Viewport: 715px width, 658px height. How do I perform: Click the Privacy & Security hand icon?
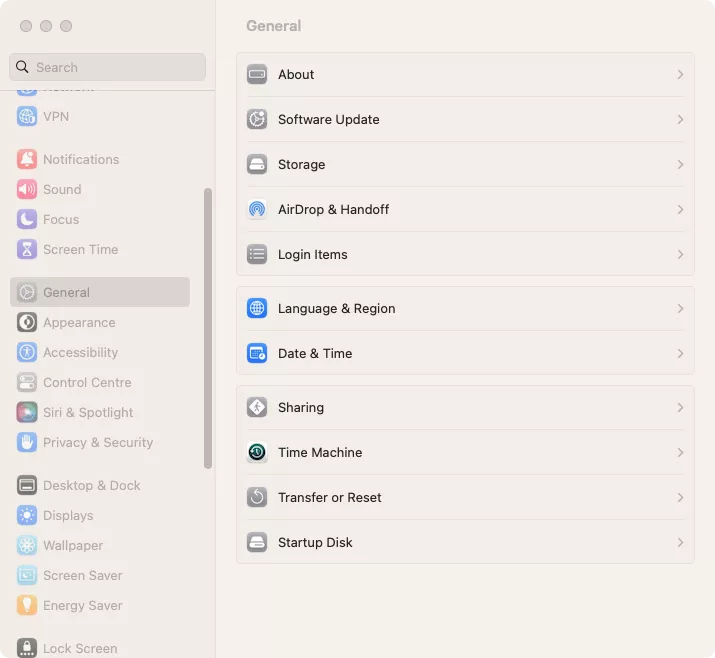(x=27, y=442)
